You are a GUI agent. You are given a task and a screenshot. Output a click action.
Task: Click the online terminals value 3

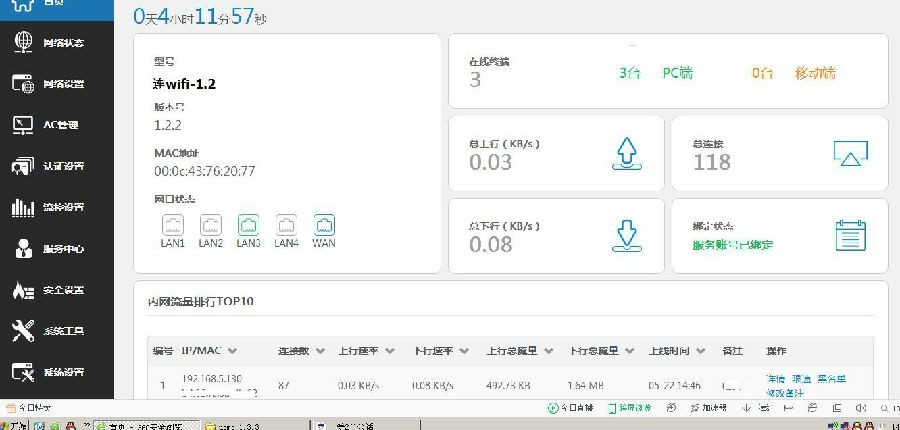[x=475, y=80]
